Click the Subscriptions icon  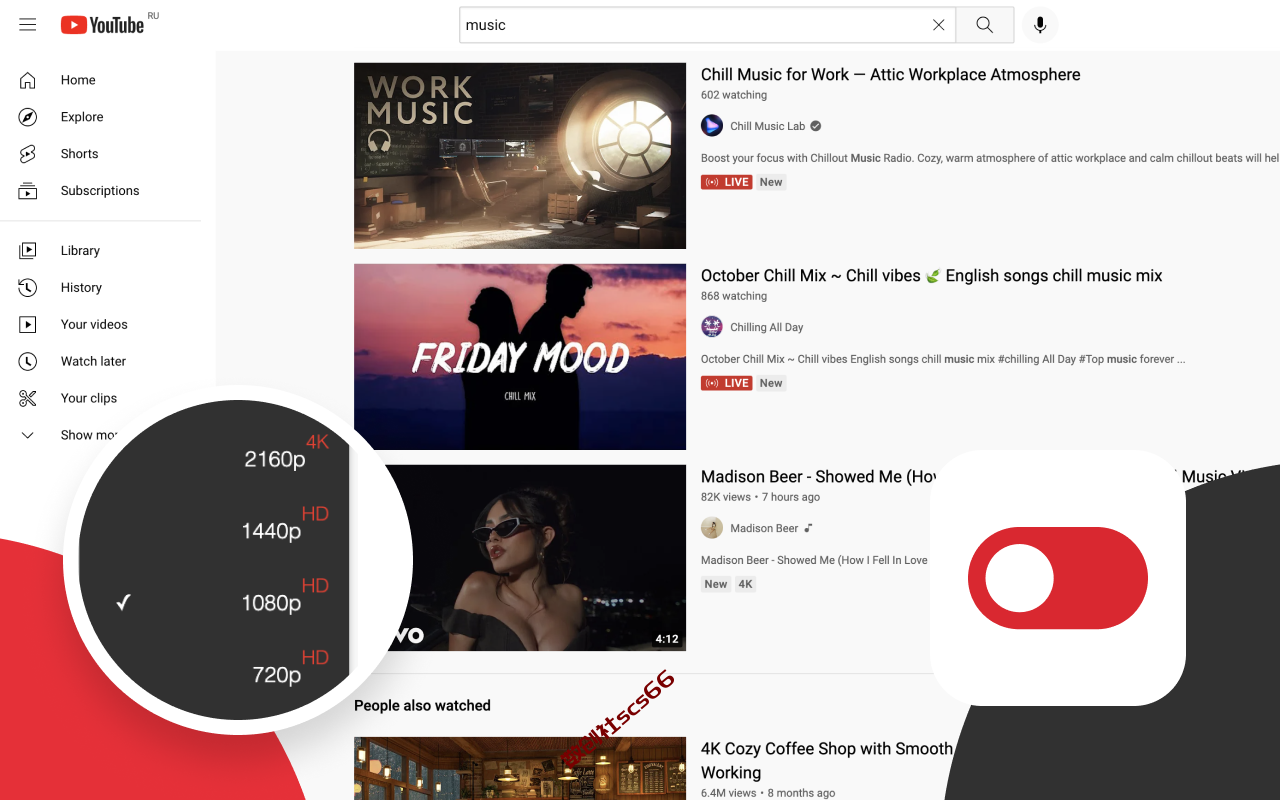click(x=28, y=191)
